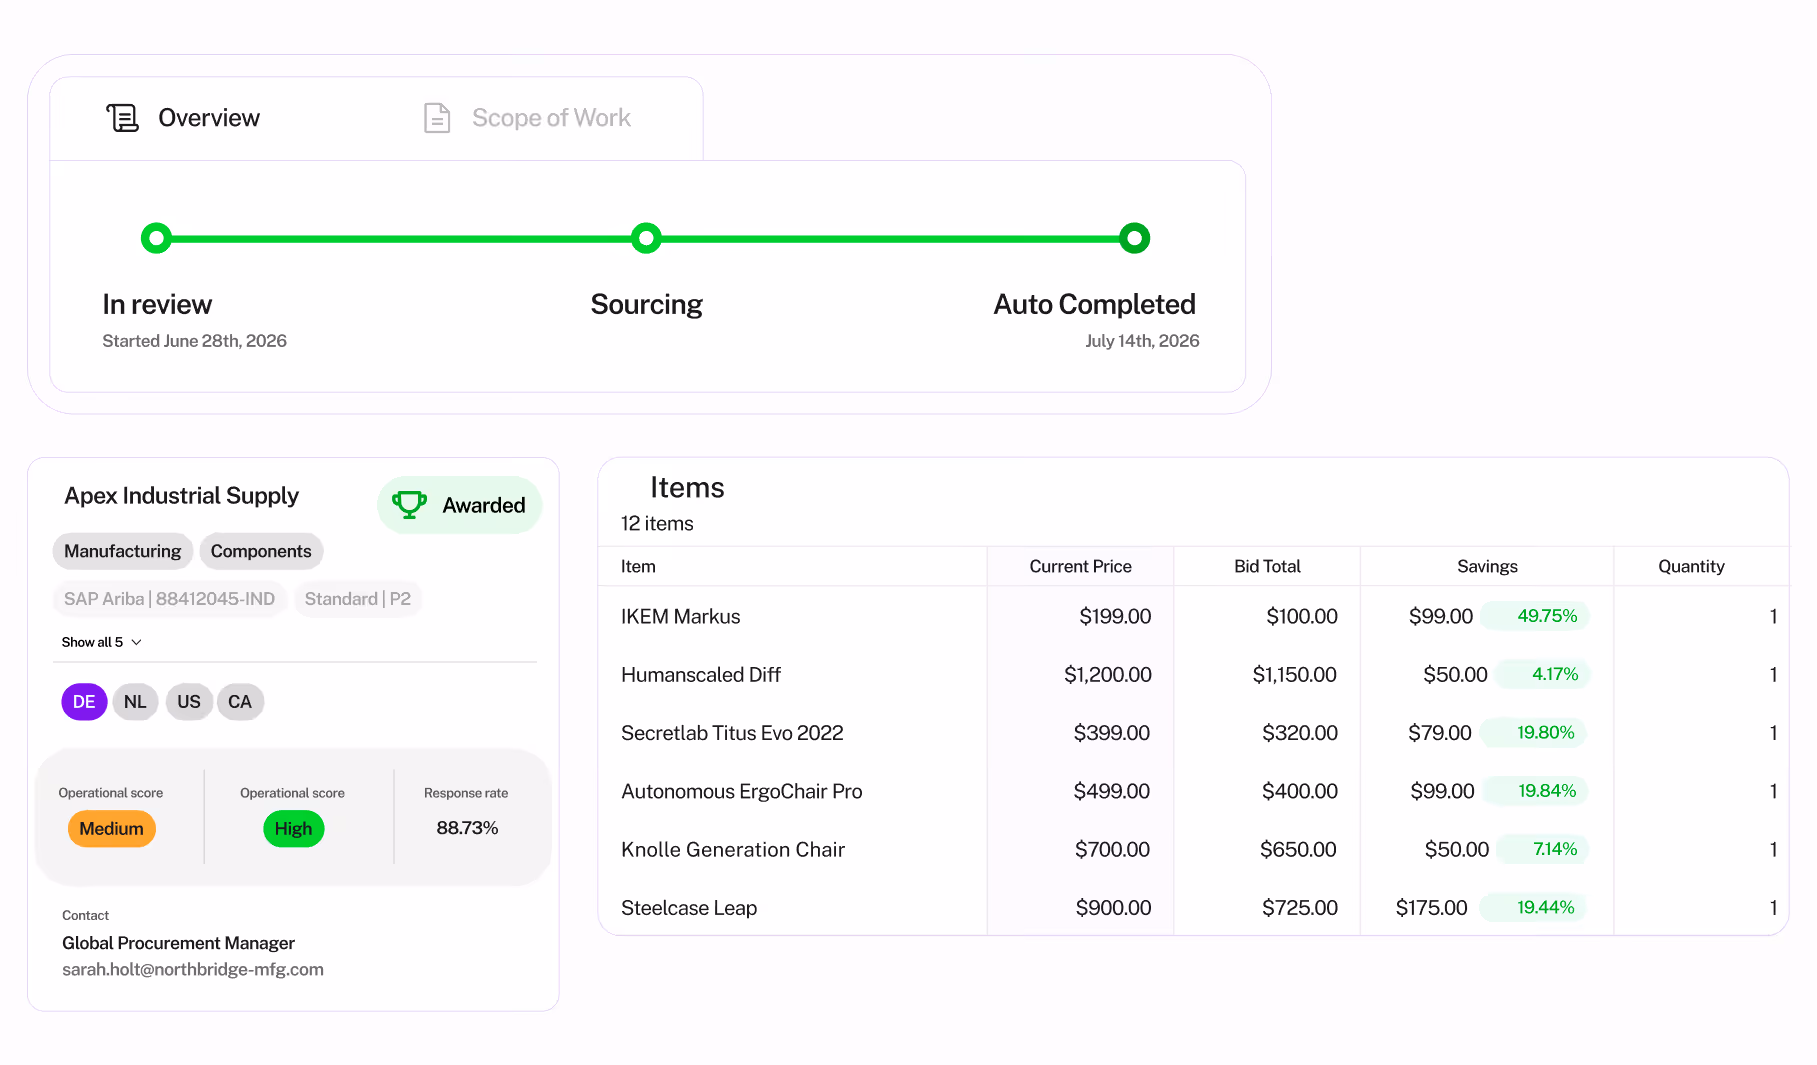Email sarah.holt@northbridge-mfg.com
1817x1065 pixels.
coord(193,968)
